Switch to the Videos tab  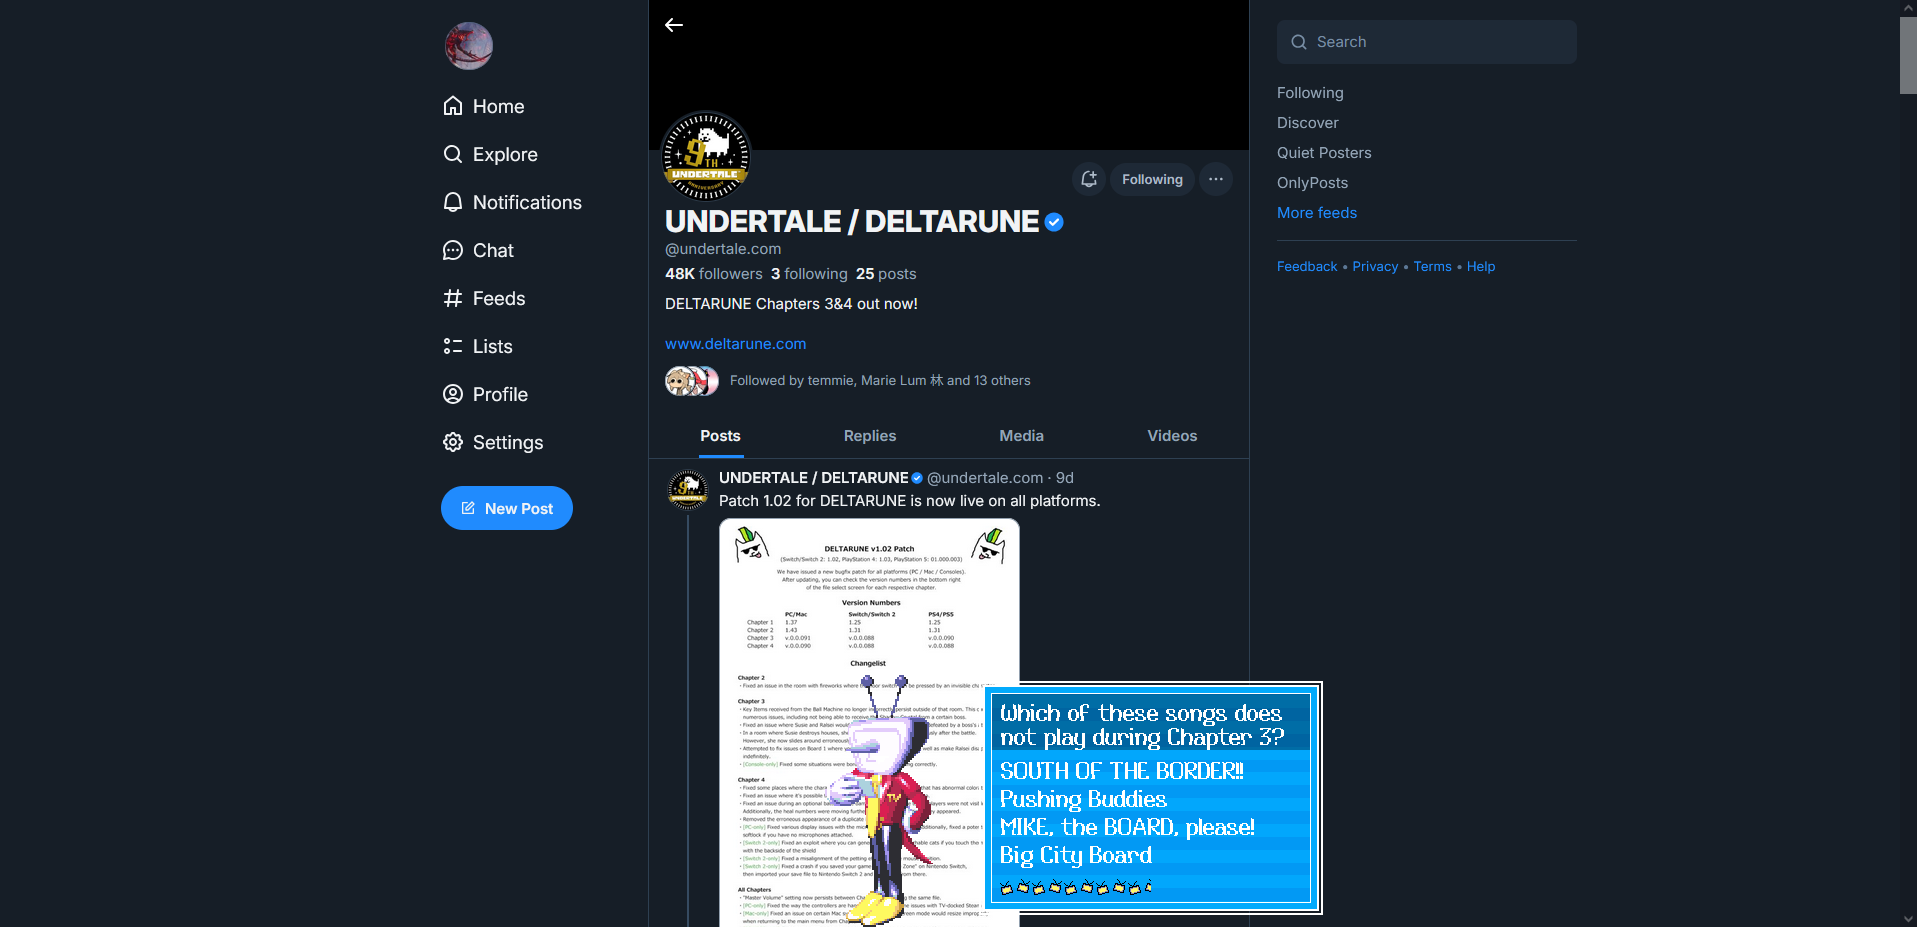tap(1172, 436)
